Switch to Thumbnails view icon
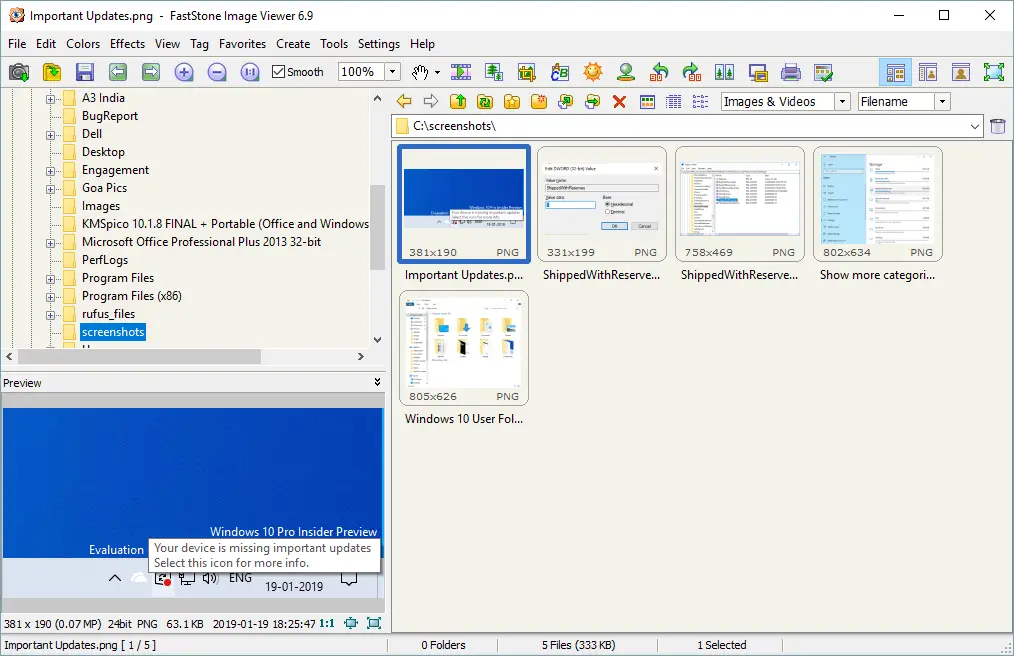The width and height of the screenshot is (1014, 656). (x=647, y=102)
